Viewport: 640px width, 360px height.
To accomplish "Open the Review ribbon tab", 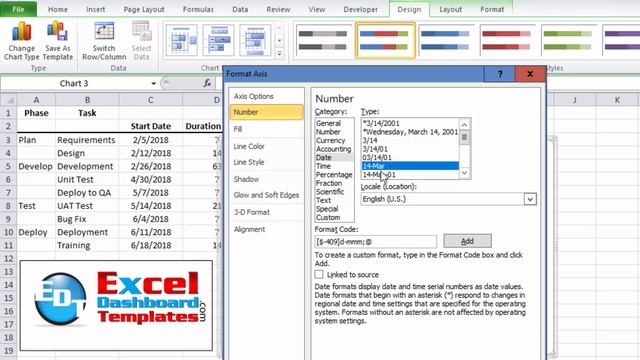I will (x=278, y=9).
